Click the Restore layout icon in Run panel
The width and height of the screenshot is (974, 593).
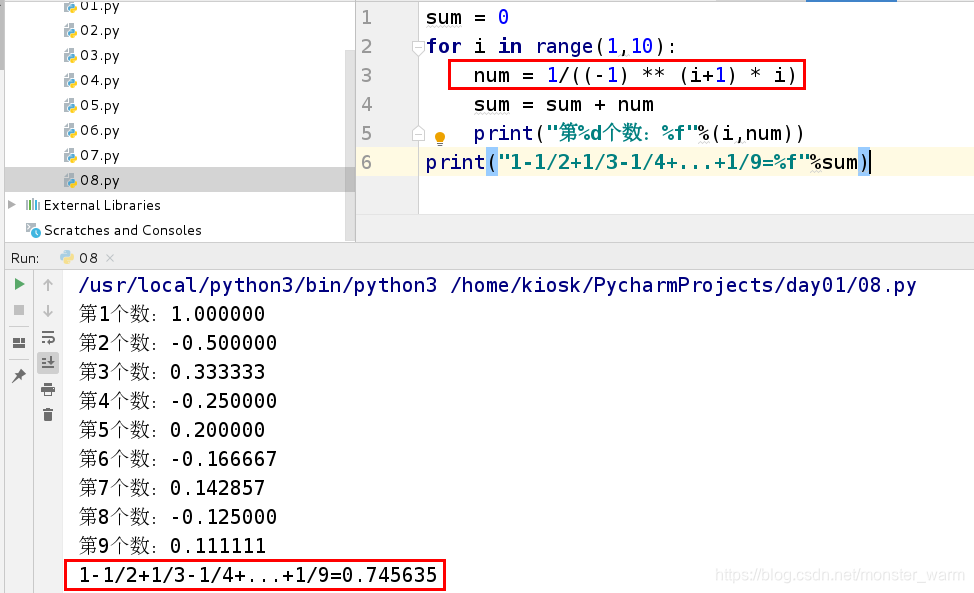click(x=19, y=343)
